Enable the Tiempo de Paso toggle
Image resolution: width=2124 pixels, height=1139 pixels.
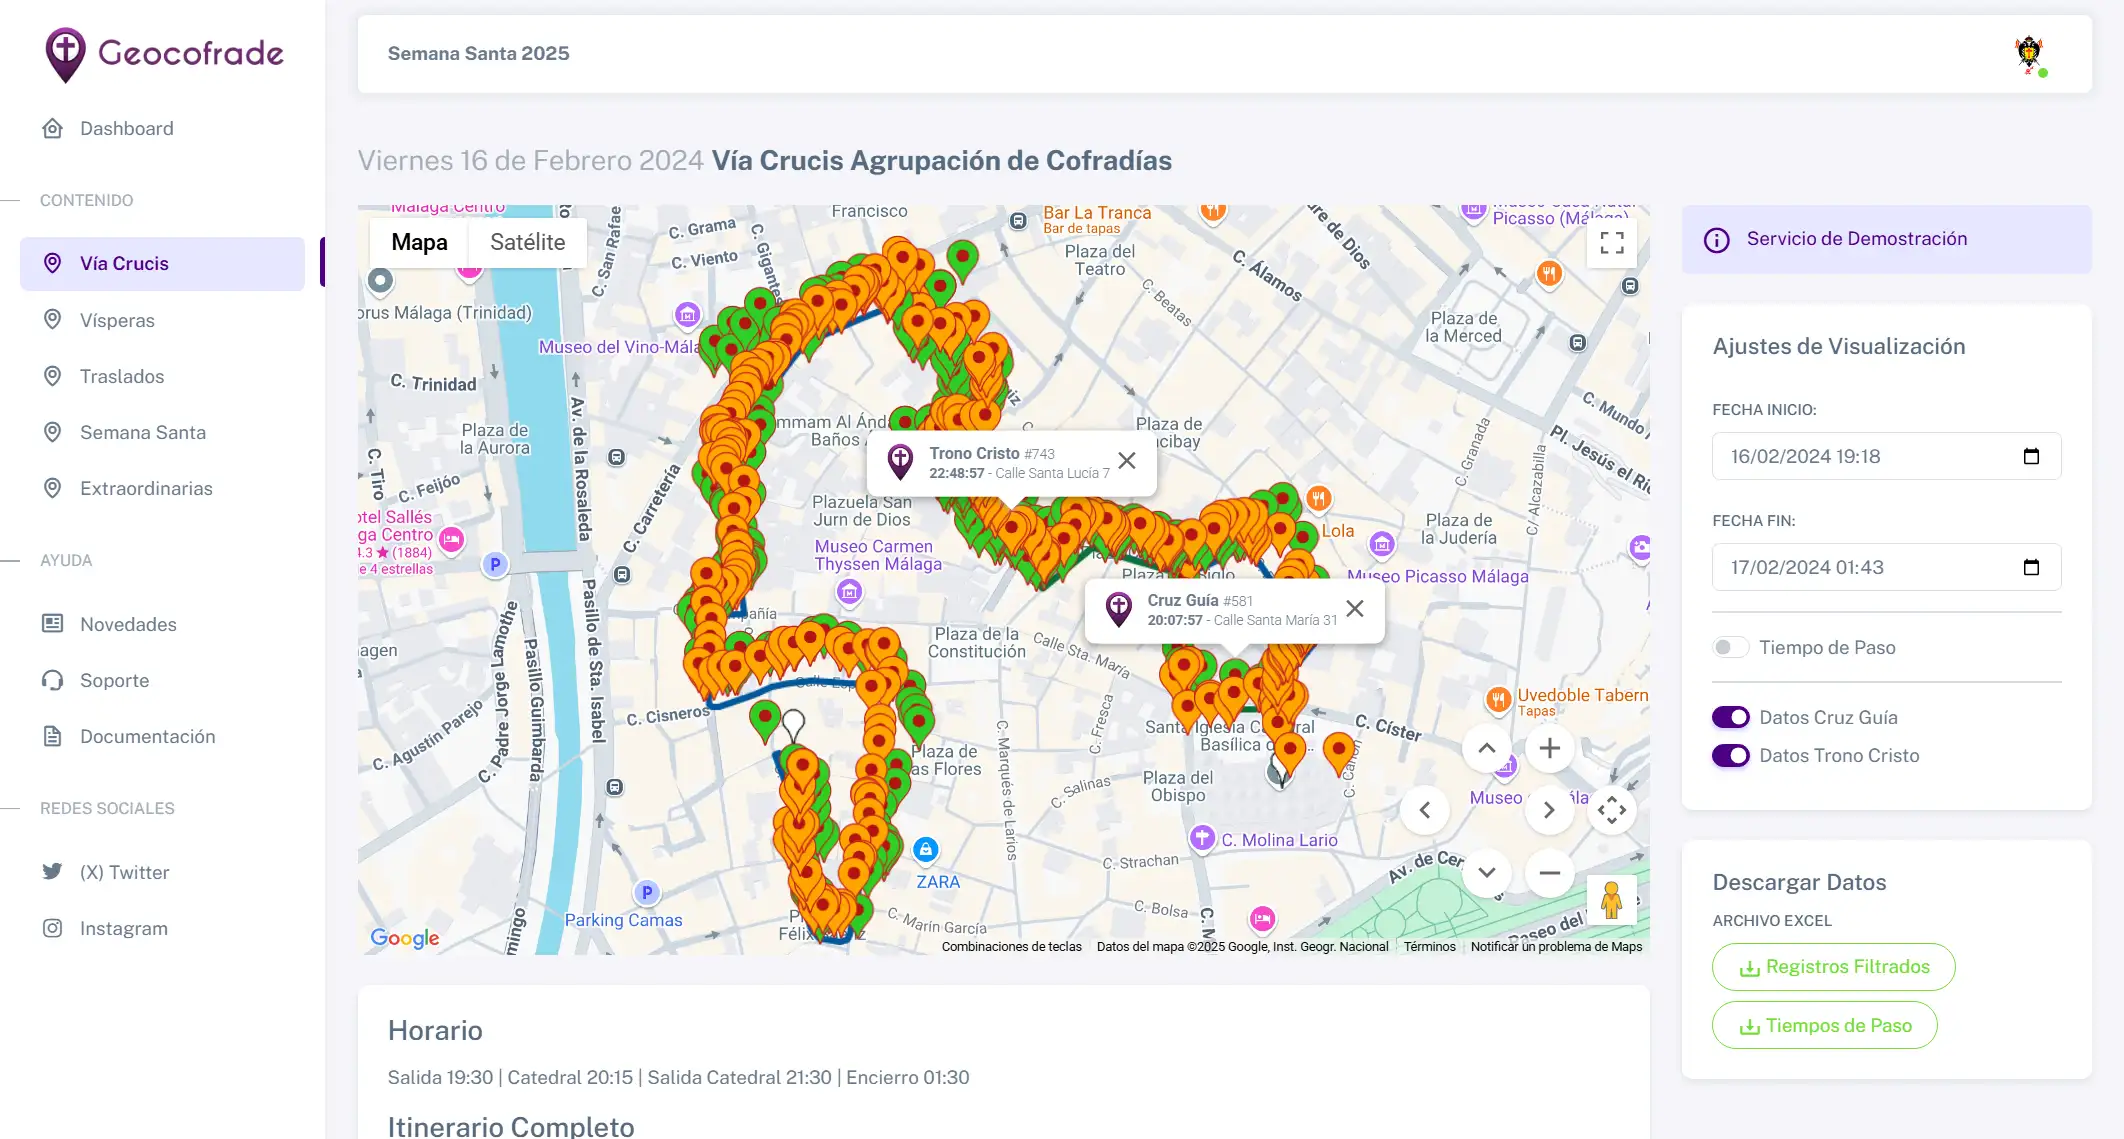1730,647
